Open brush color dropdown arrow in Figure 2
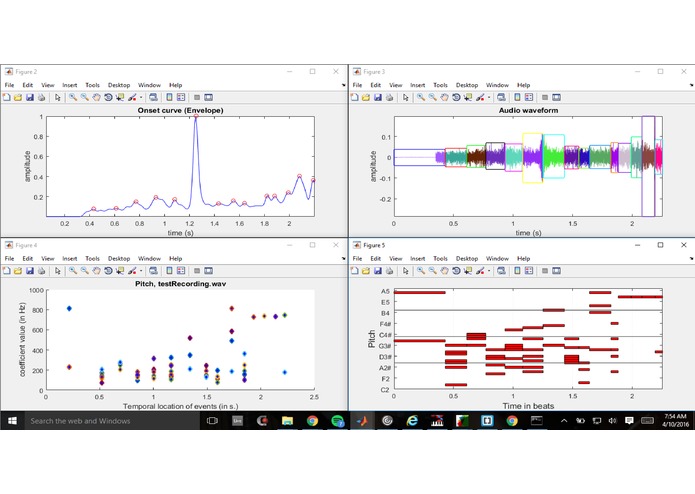The height and width of the screenshot is (494, 695). point(141,97)
